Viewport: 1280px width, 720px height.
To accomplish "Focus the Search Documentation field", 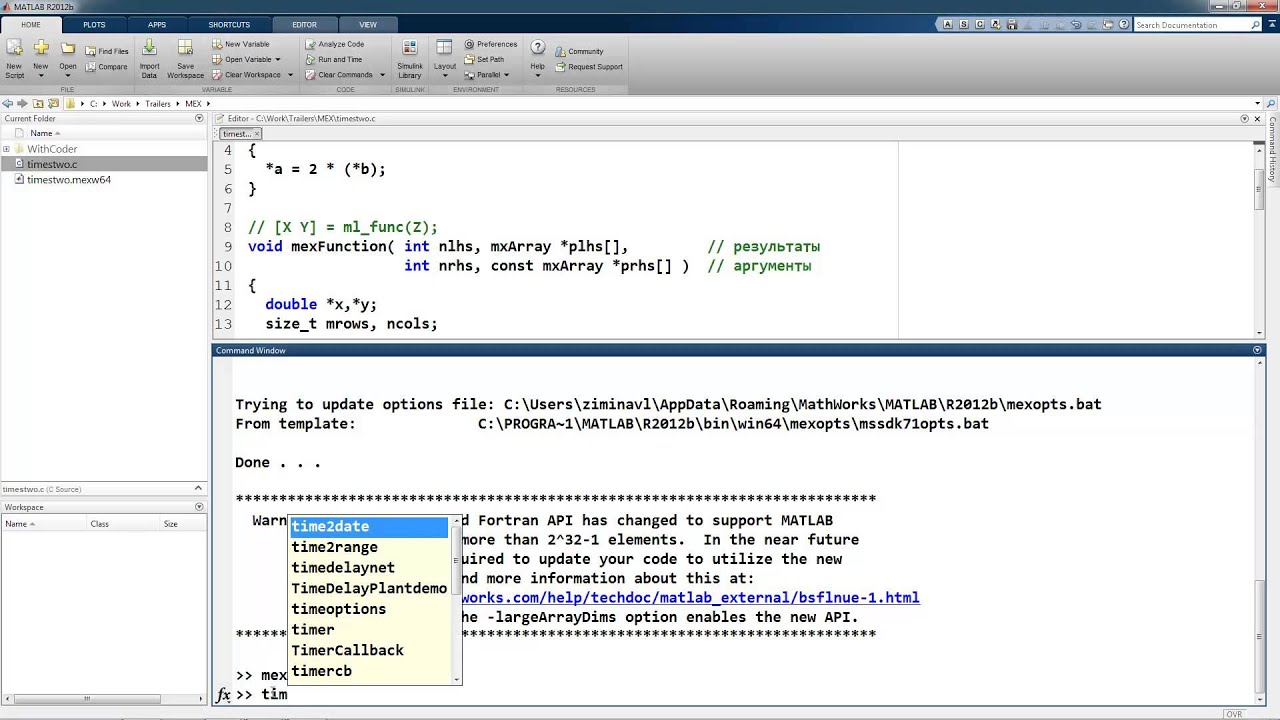I will click(1196, 24).
